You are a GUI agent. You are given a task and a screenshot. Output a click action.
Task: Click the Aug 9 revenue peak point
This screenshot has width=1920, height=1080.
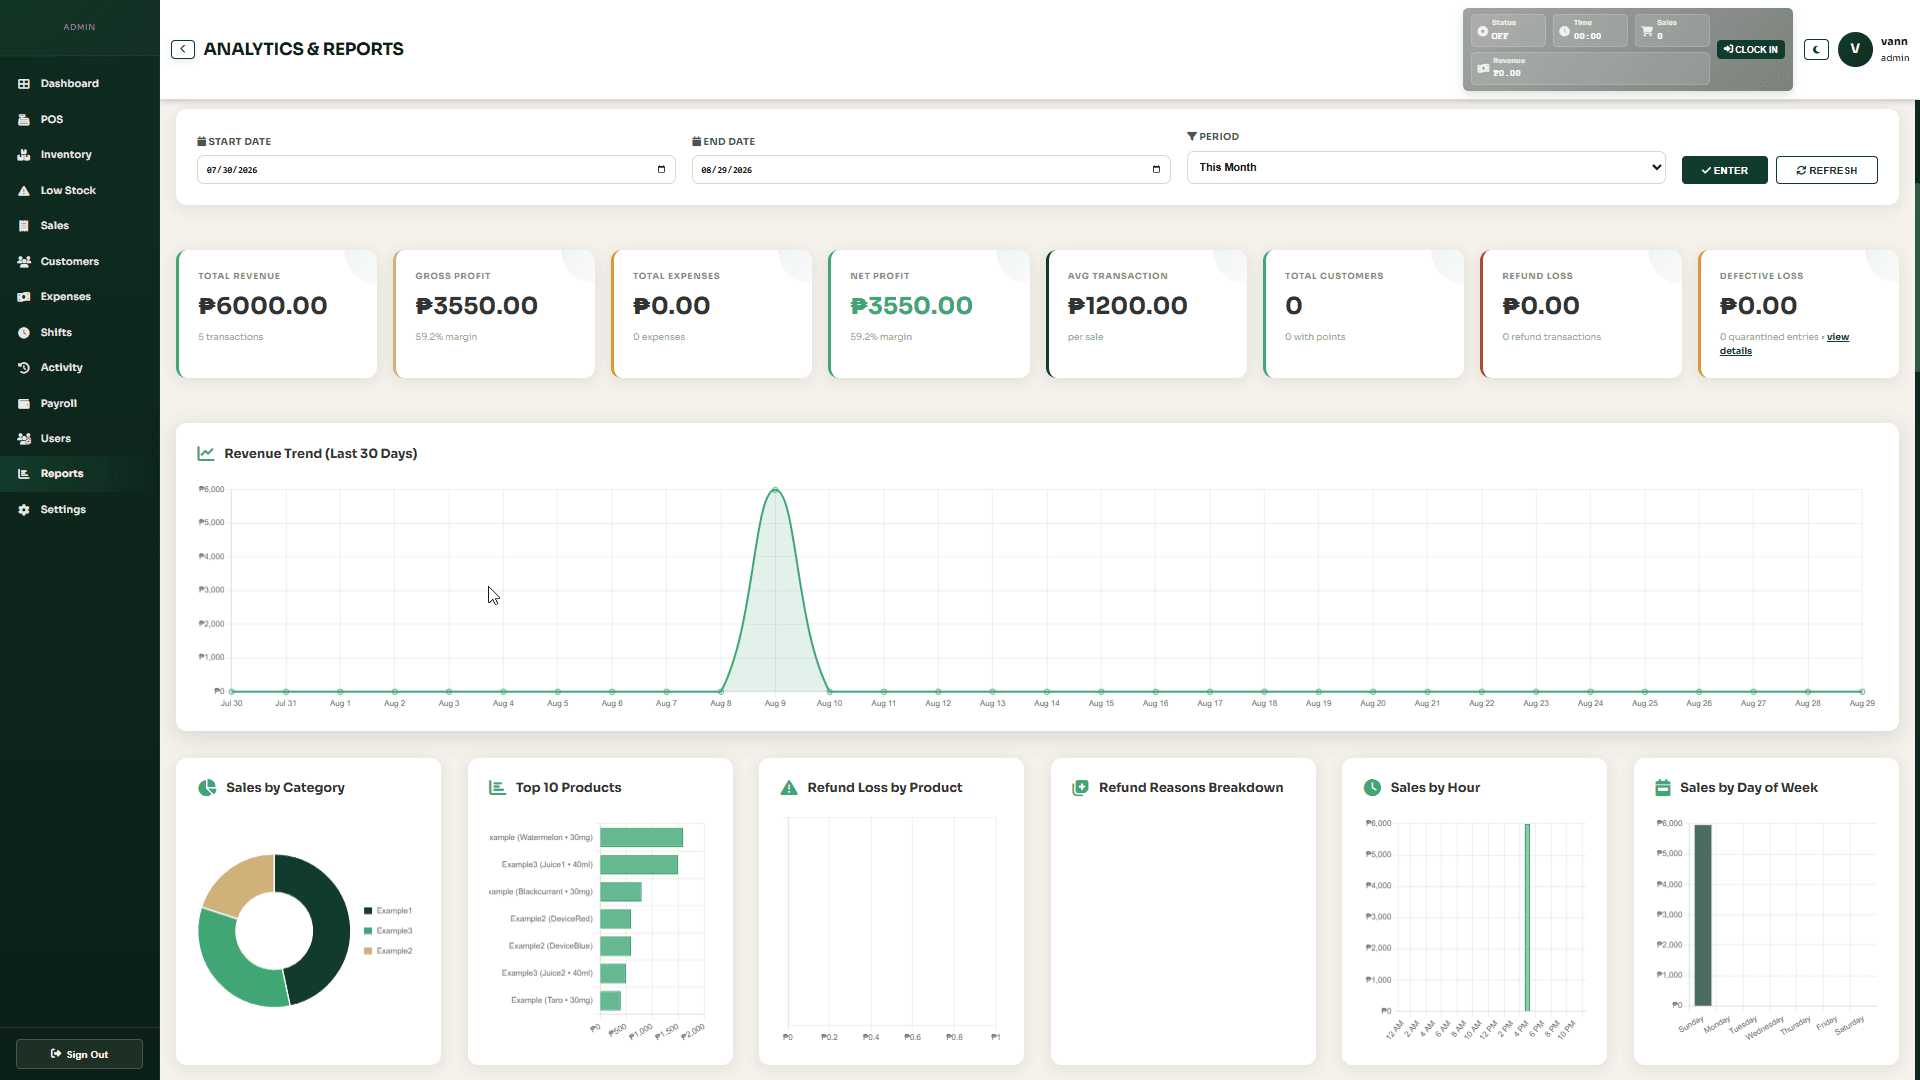(775, 490)
